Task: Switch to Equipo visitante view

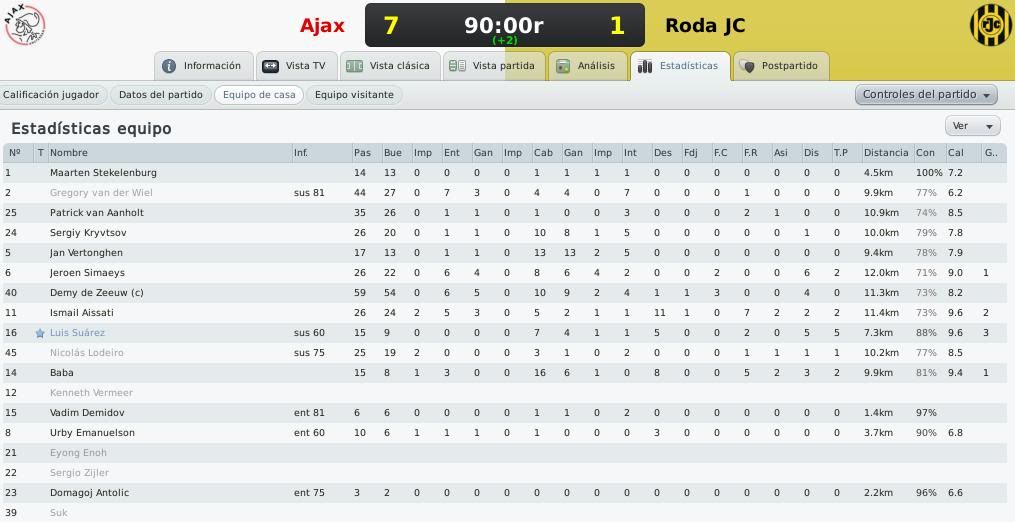Action: (354, 95)
